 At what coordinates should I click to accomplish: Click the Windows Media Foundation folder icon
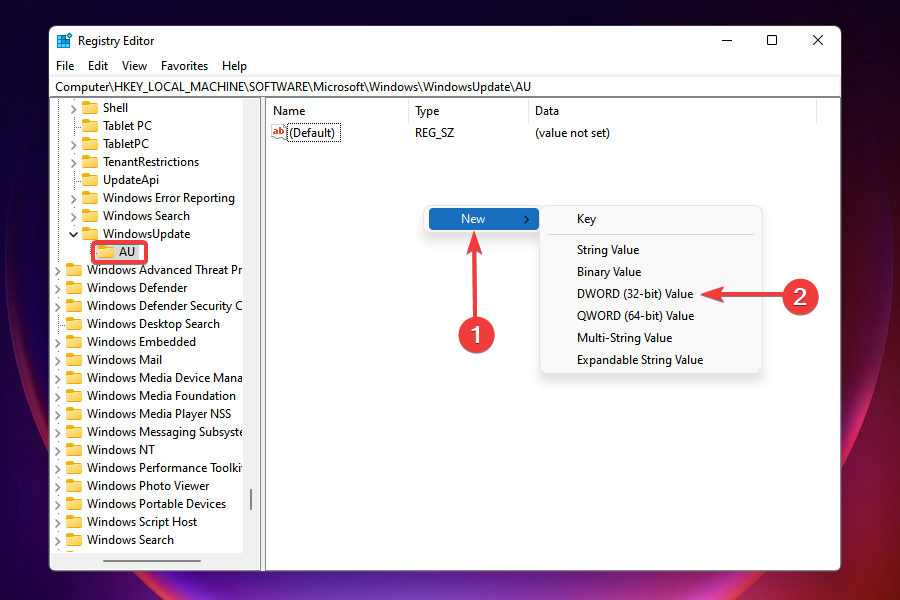coord(74,396)
